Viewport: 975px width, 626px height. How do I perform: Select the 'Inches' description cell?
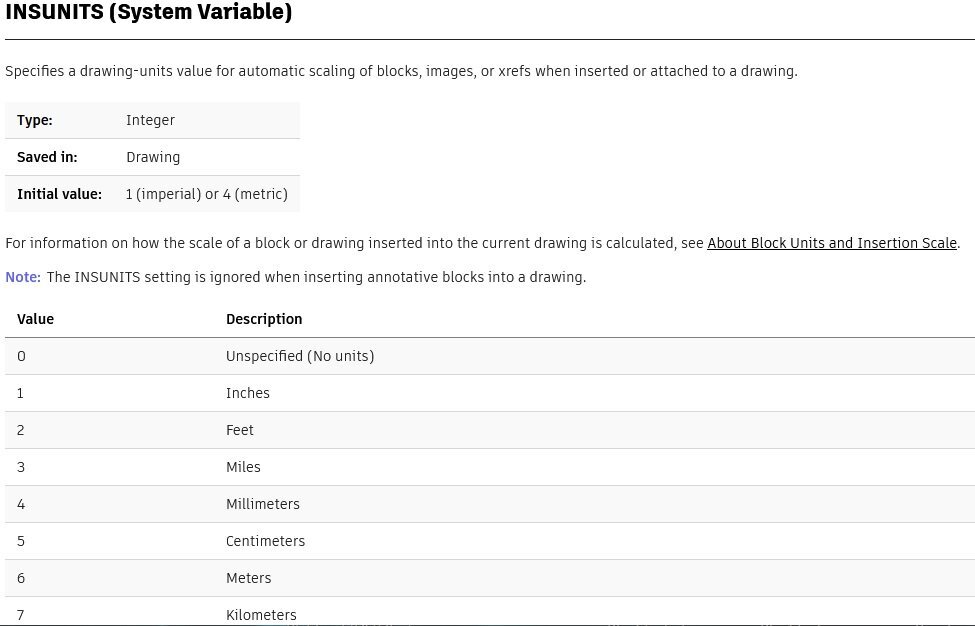pyautogui.click(x=248, y=393)
